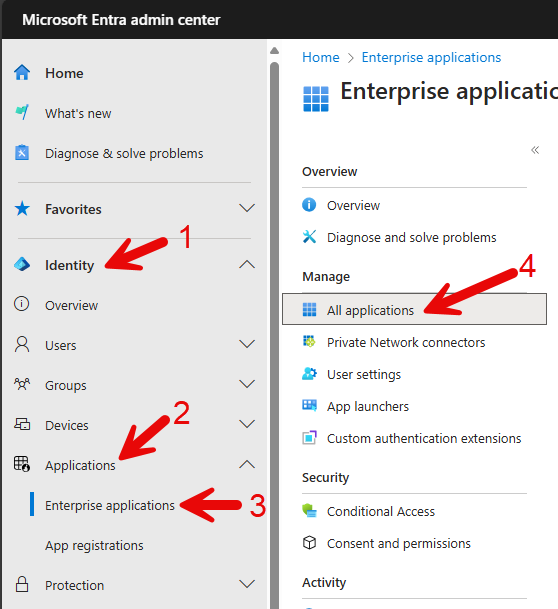Expand the Favorites section chevron
This screenshot has width=558, height=609.
click(247, 208)
